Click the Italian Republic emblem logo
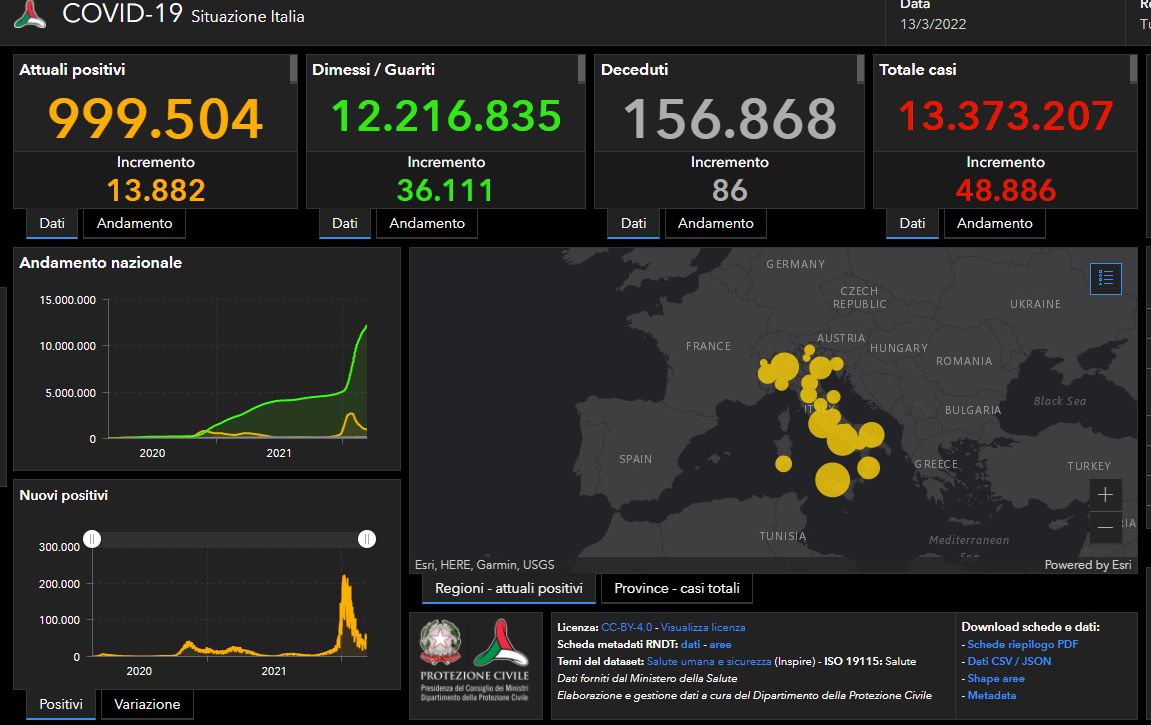 tap(440, 643)
